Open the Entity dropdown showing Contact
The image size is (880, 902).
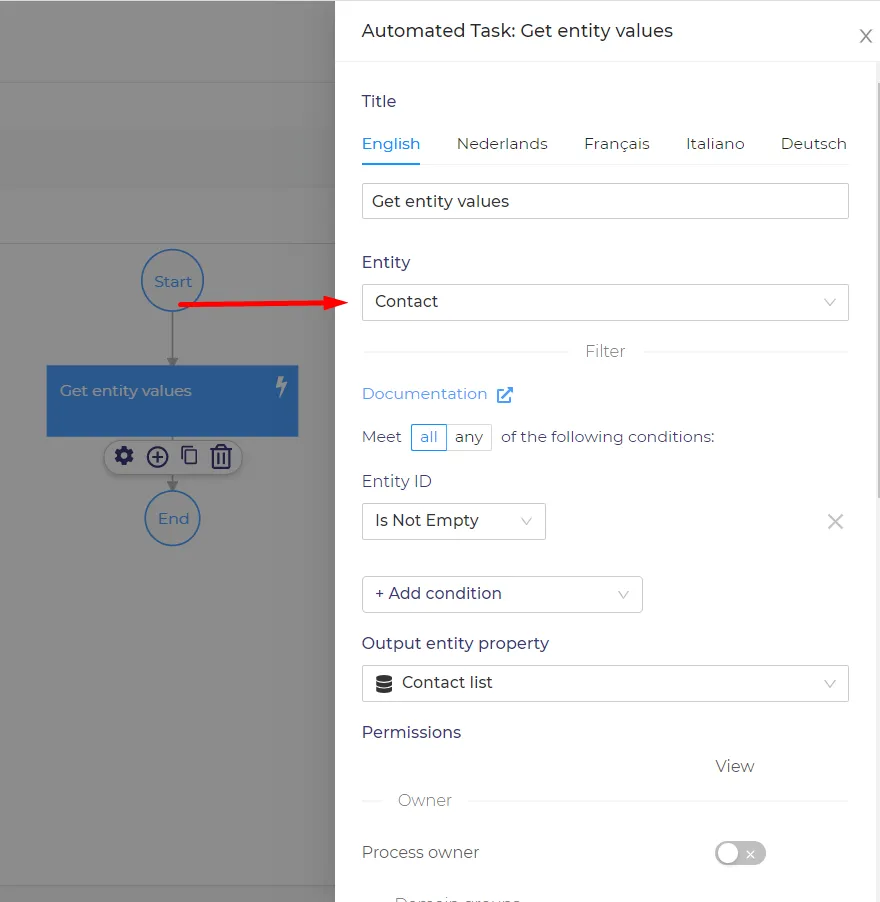tap(605, 302)
